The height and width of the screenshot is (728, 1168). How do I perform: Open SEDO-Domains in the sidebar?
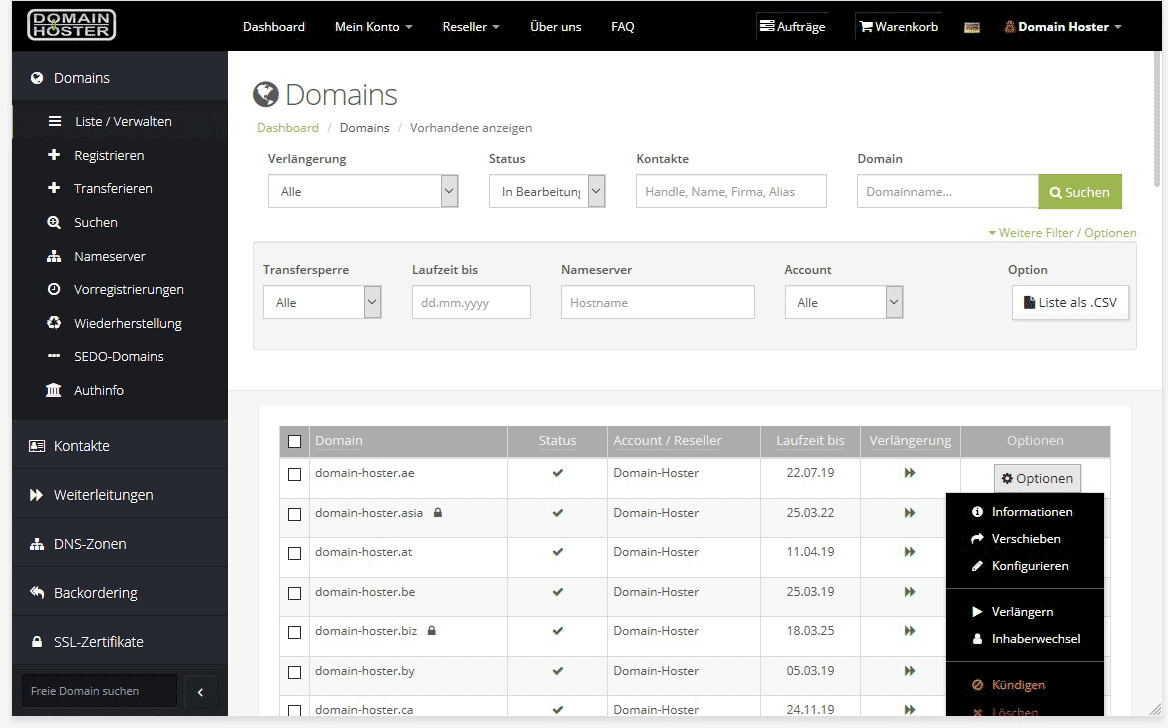[120, 356]
